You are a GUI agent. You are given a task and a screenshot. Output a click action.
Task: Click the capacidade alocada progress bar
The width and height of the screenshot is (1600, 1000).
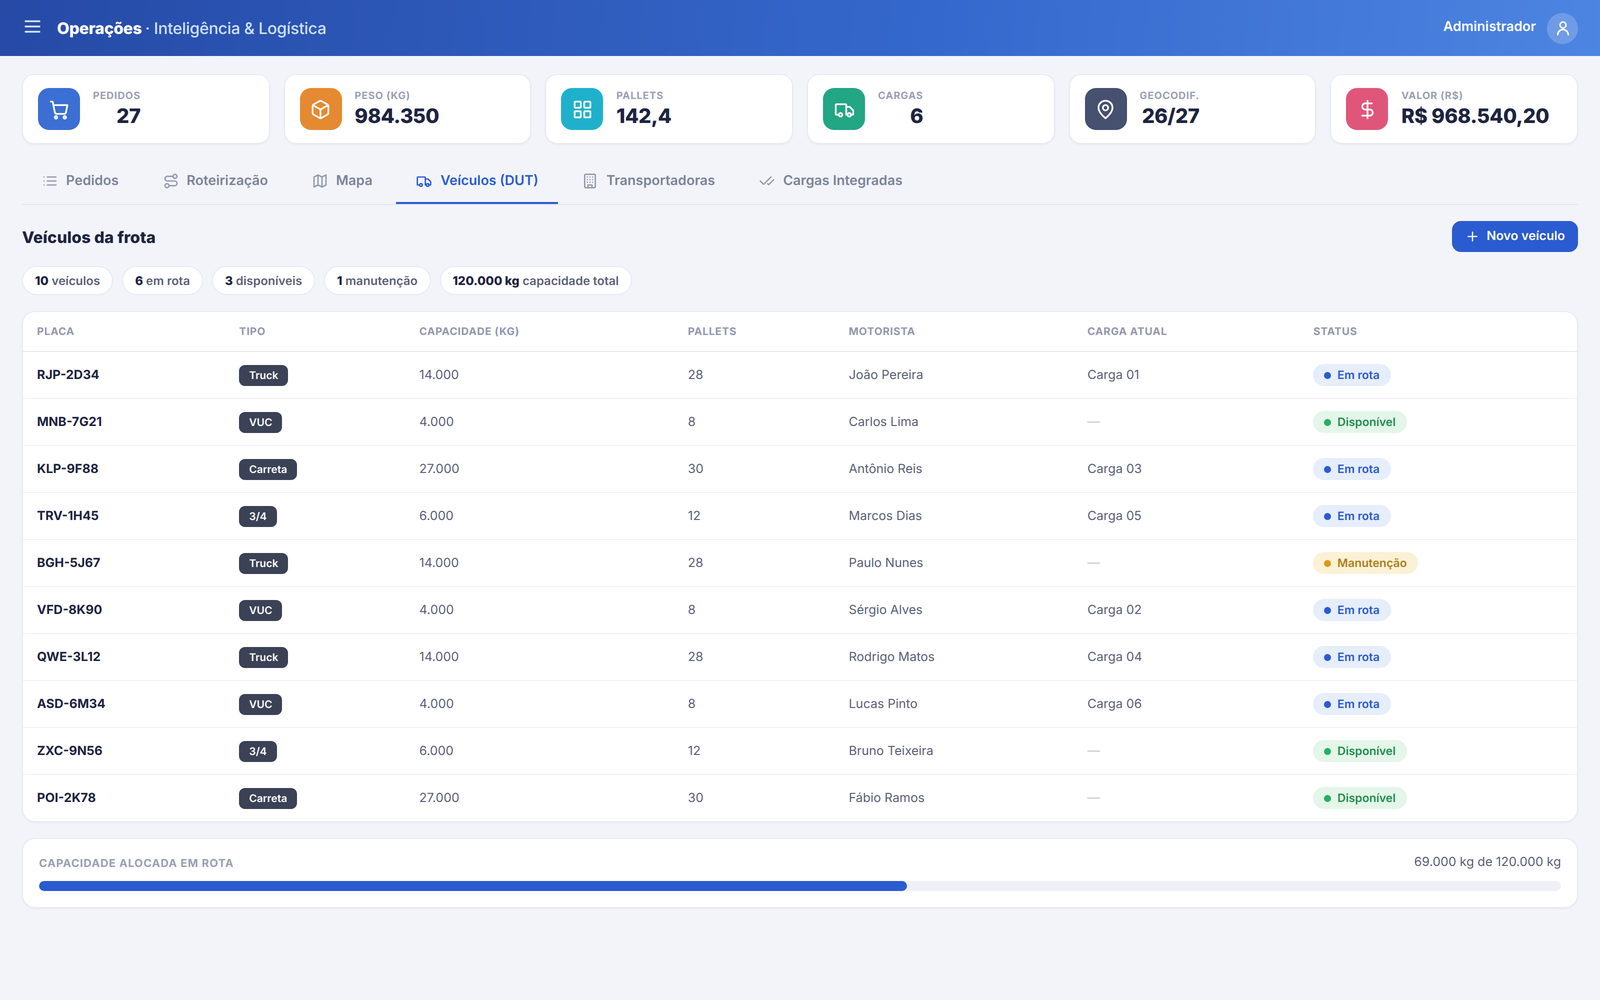click(800, 886)
